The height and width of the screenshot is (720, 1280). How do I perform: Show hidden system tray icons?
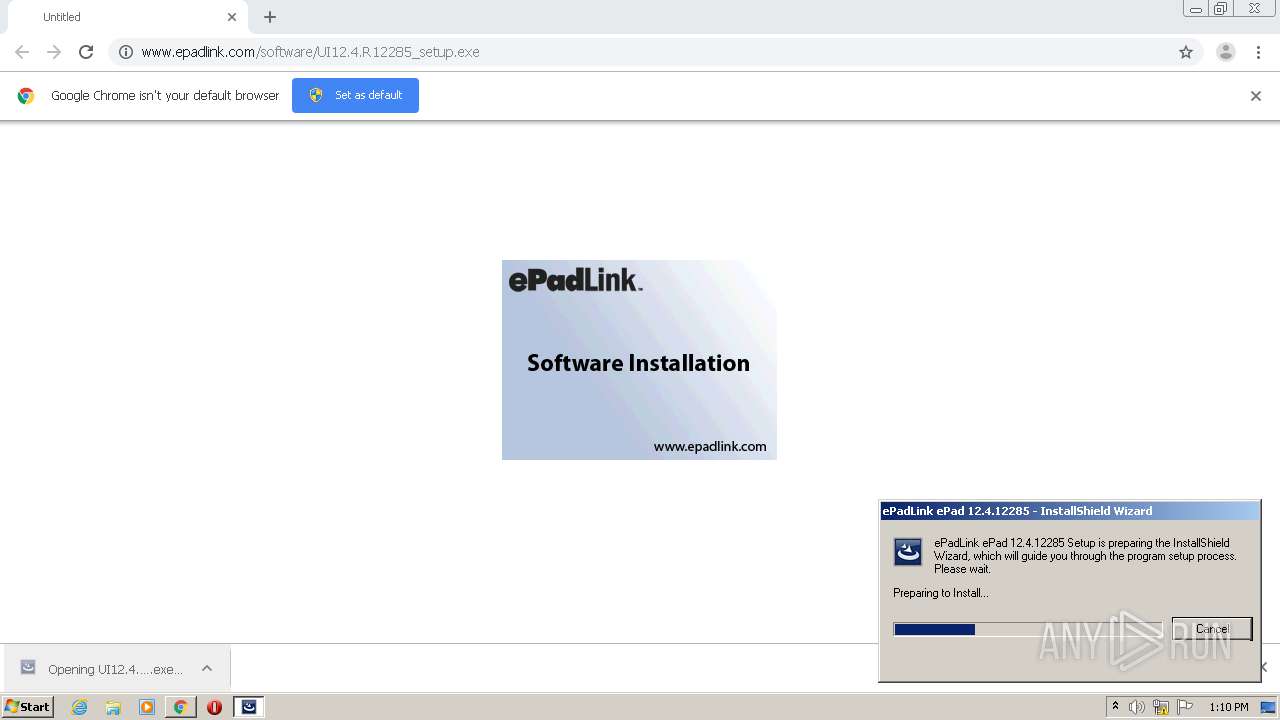click(1116, 707)
